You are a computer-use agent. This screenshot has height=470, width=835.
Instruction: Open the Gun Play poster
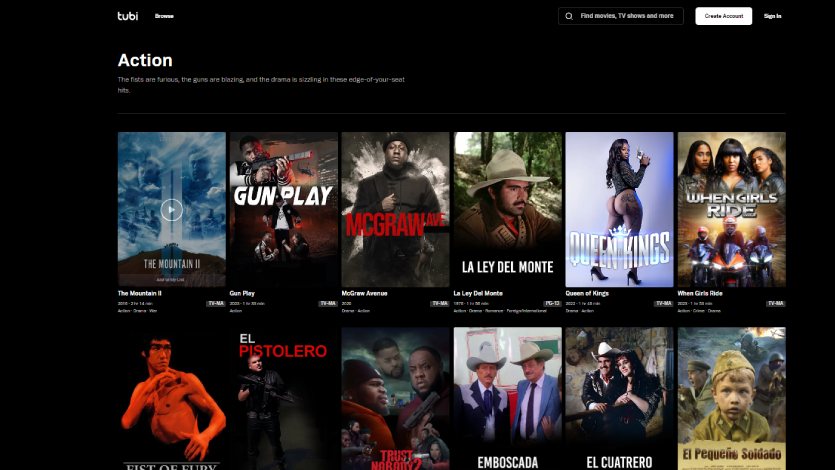[x=284, y=210]
